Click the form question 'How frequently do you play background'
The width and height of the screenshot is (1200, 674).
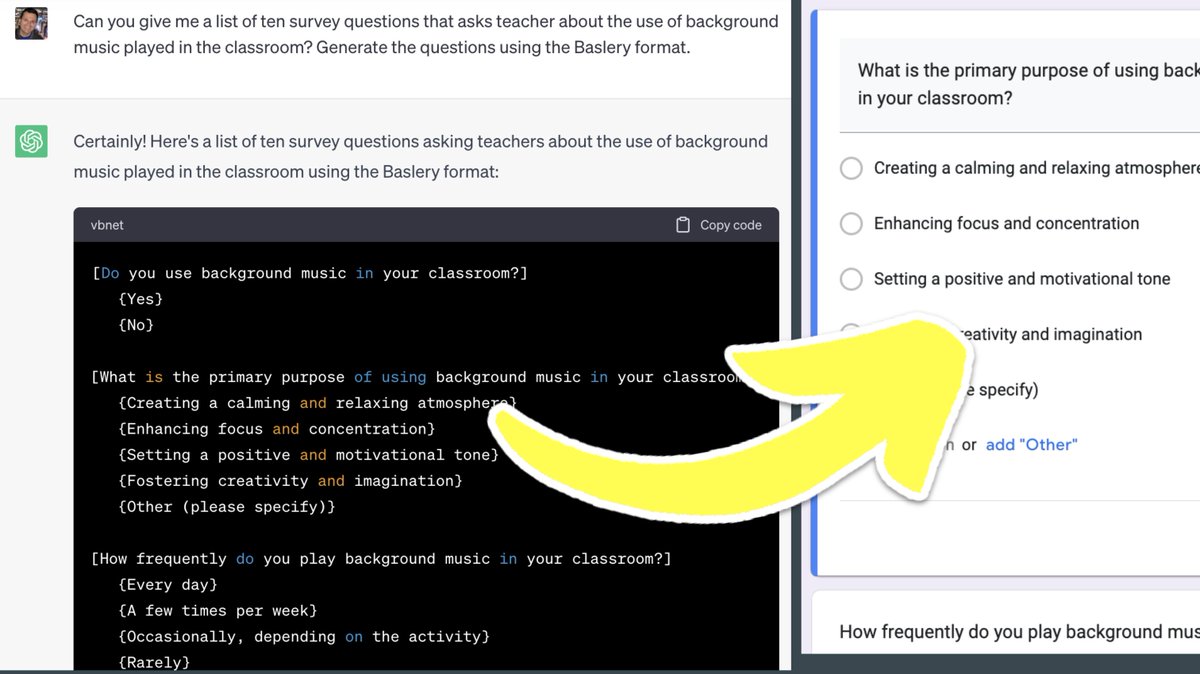click(x=1019, y=632)
